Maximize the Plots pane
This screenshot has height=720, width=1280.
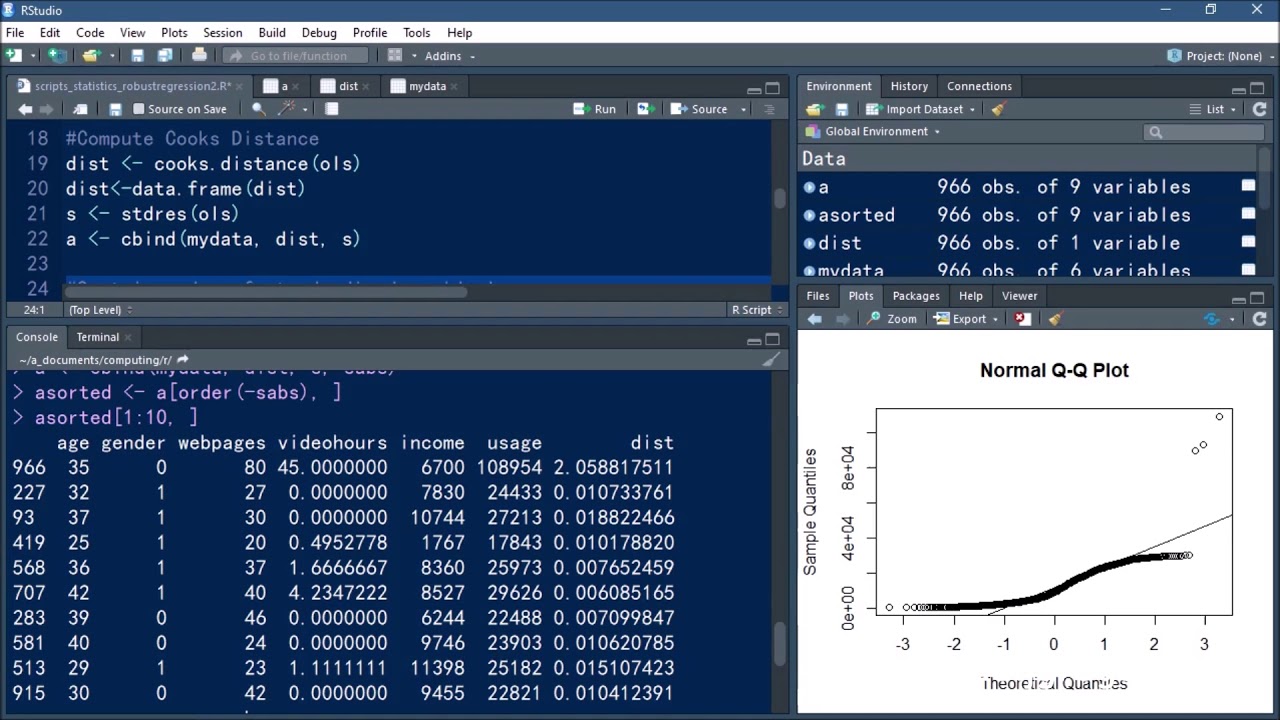coord(1257,298)
